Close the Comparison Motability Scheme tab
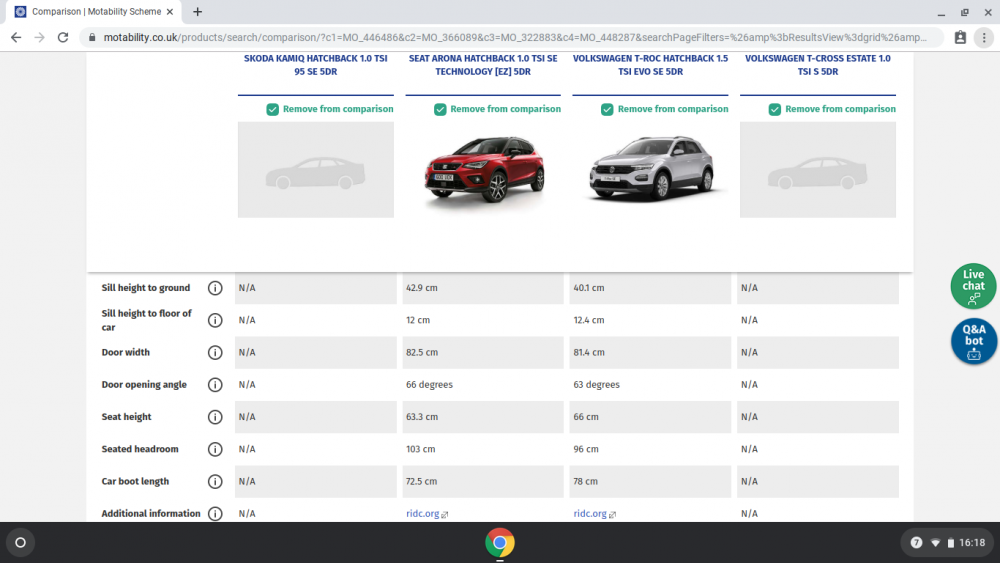Image resolution: width=1000 pixels, height=563 pixels. pos(170,11)
